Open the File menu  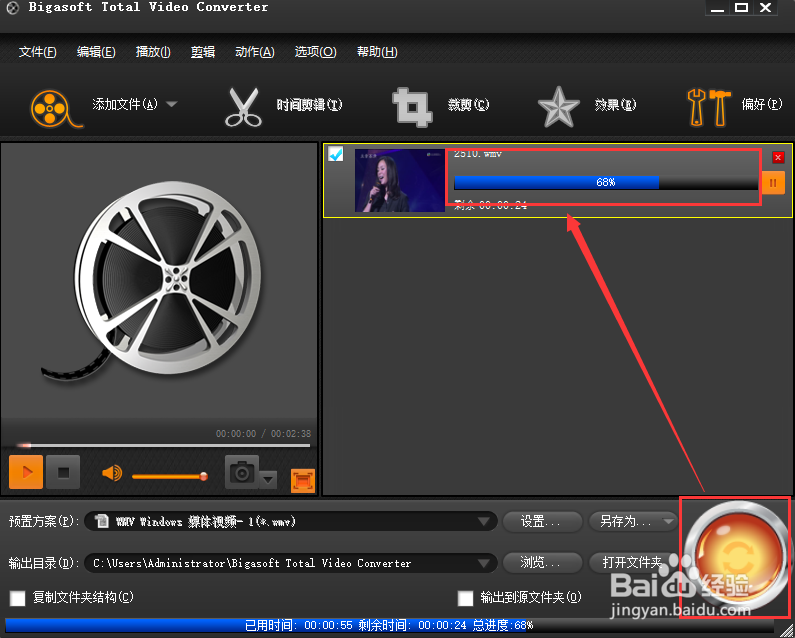(x=38, y=52)
